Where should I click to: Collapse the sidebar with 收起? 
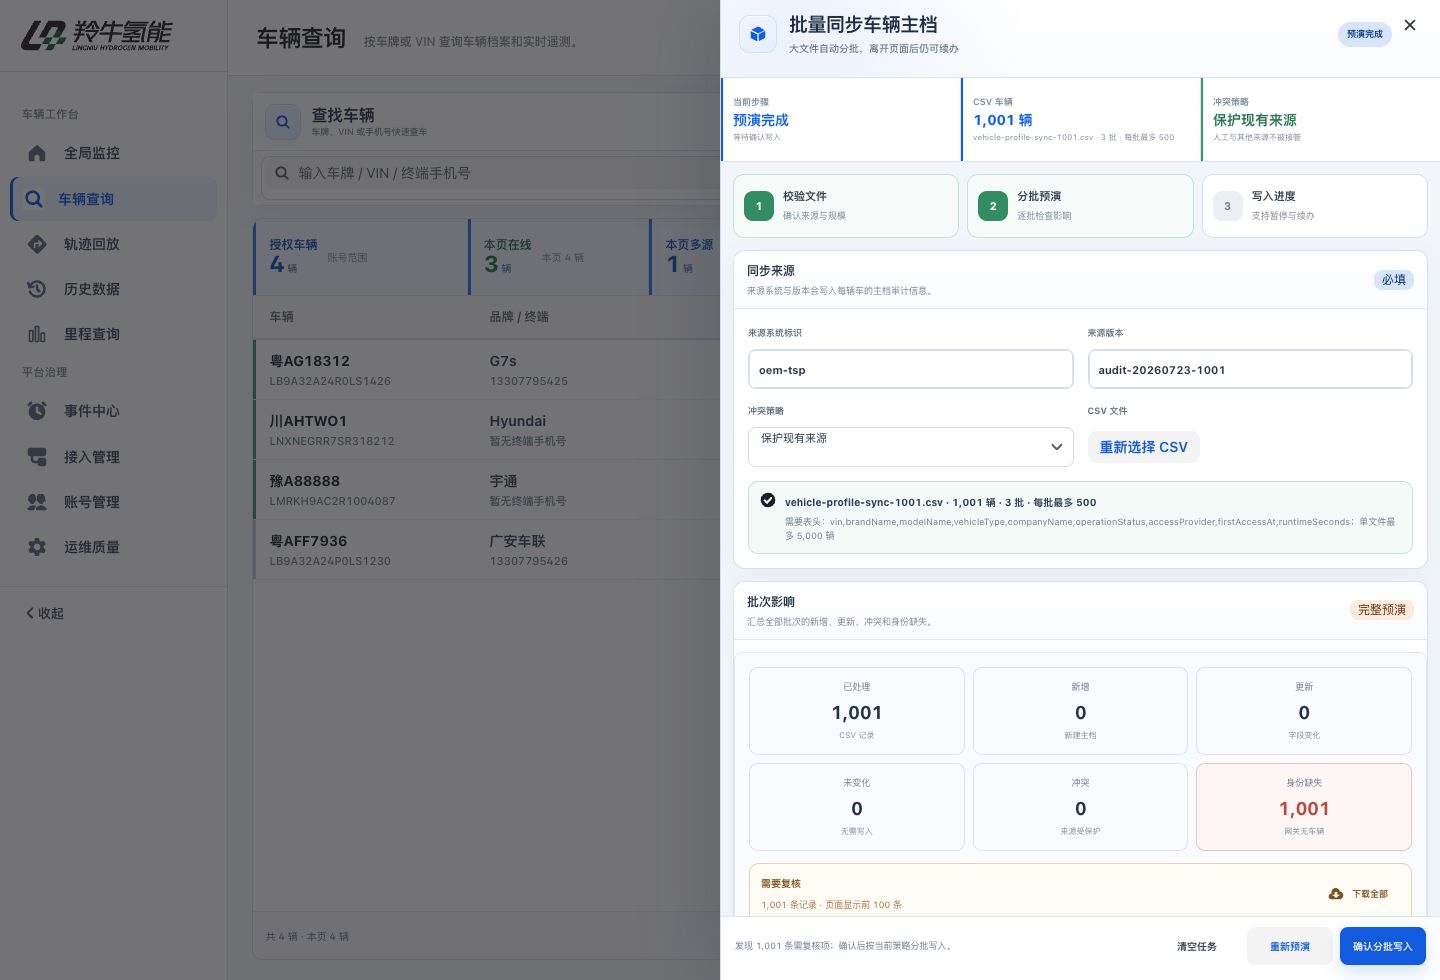[45, 613]
